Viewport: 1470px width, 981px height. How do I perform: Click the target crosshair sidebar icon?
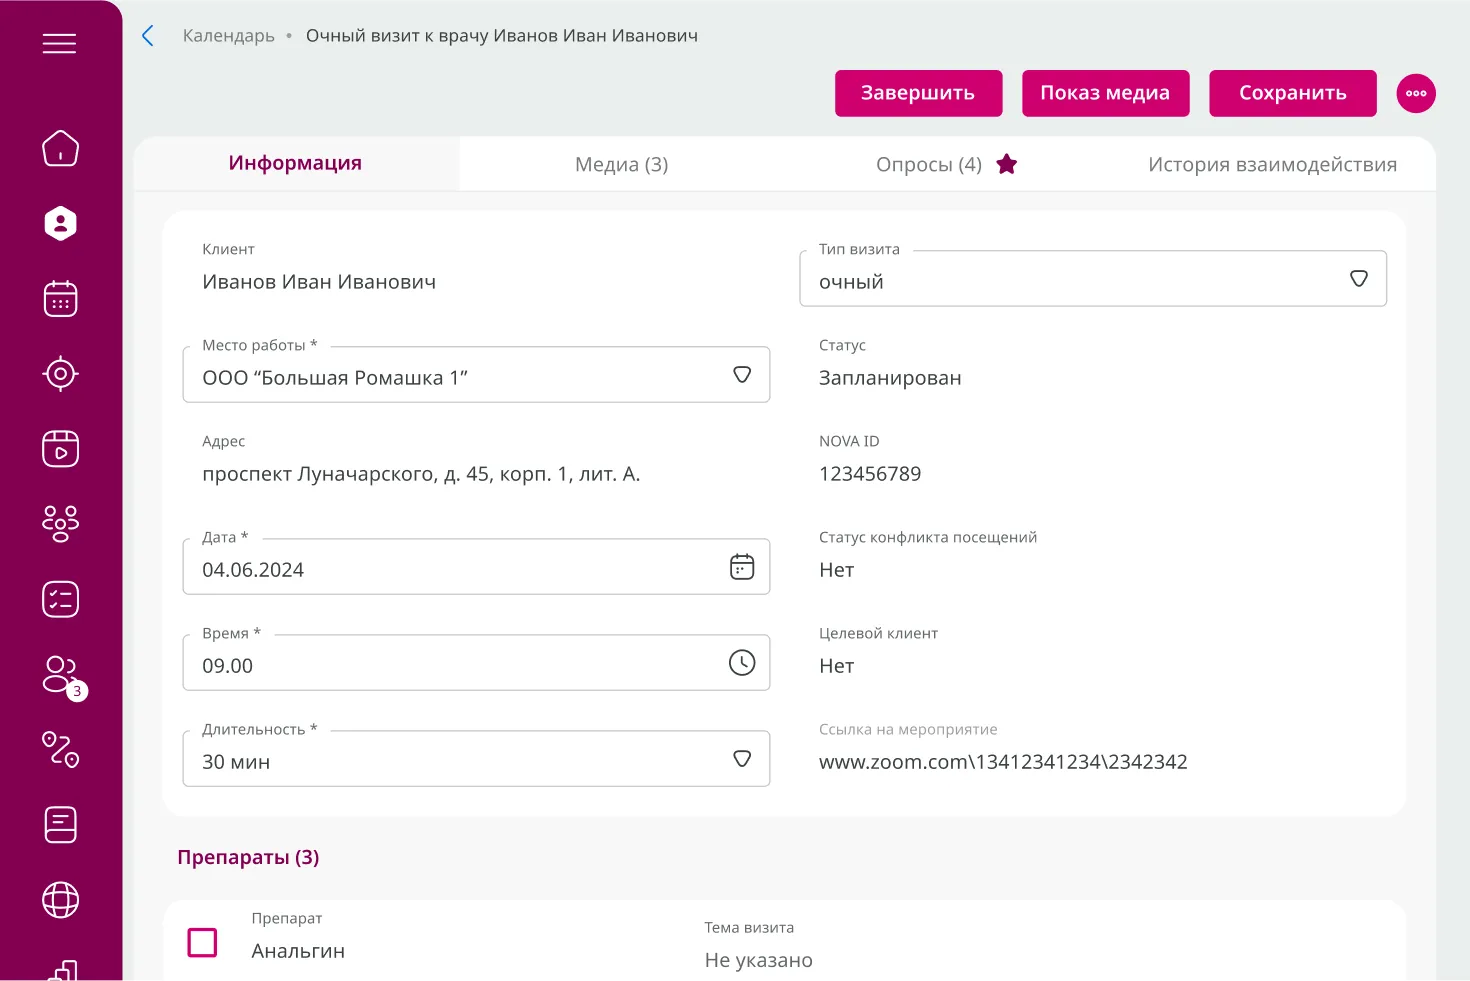tap(60, 374)
